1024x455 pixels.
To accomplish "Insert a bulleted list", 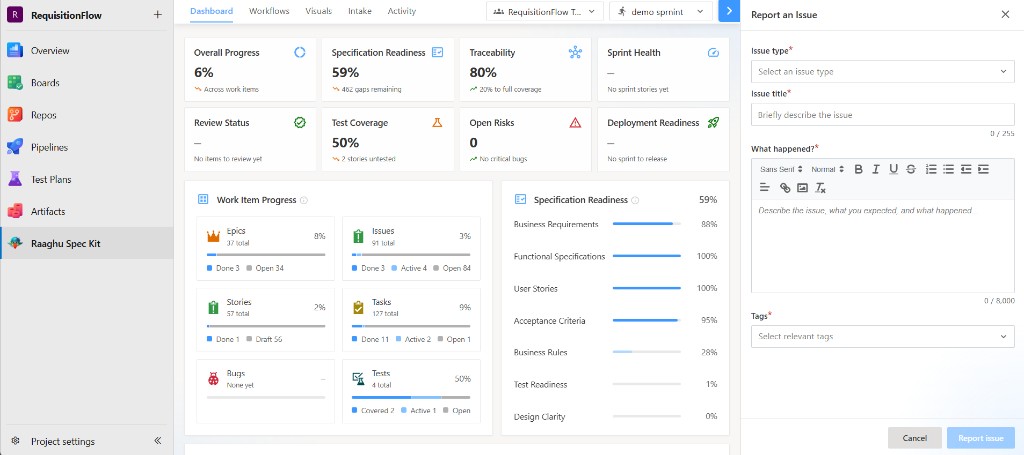I will pos(949,169).
